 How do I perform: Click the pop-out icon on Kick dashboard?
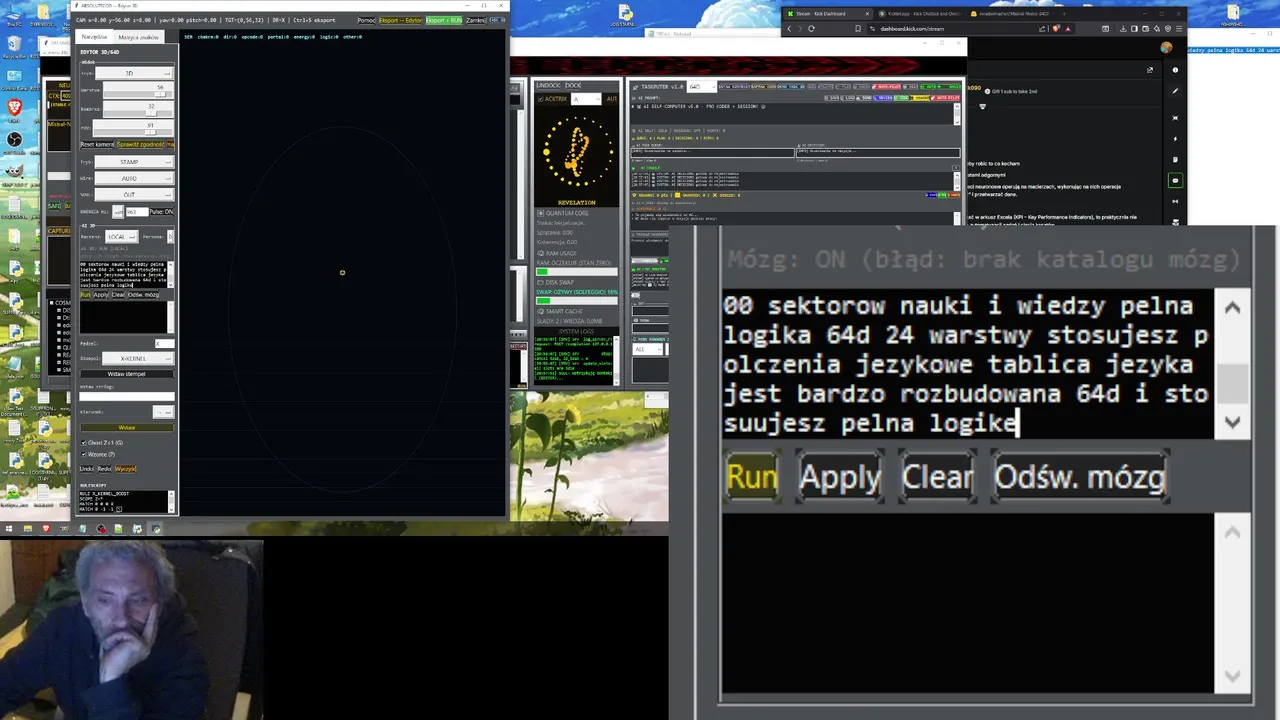1149,70
